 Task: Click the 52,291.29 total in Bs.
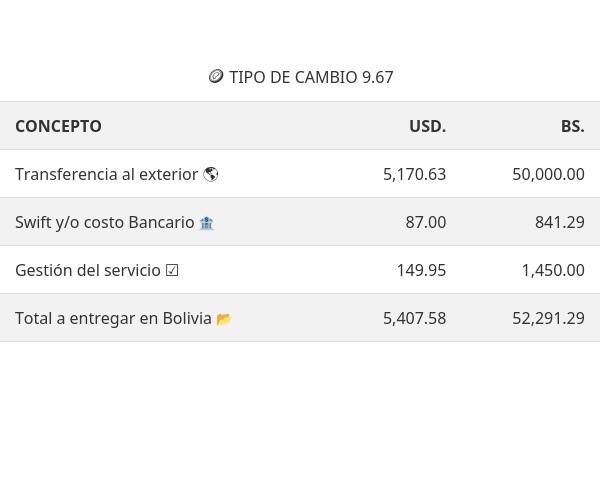coord(548,318)
